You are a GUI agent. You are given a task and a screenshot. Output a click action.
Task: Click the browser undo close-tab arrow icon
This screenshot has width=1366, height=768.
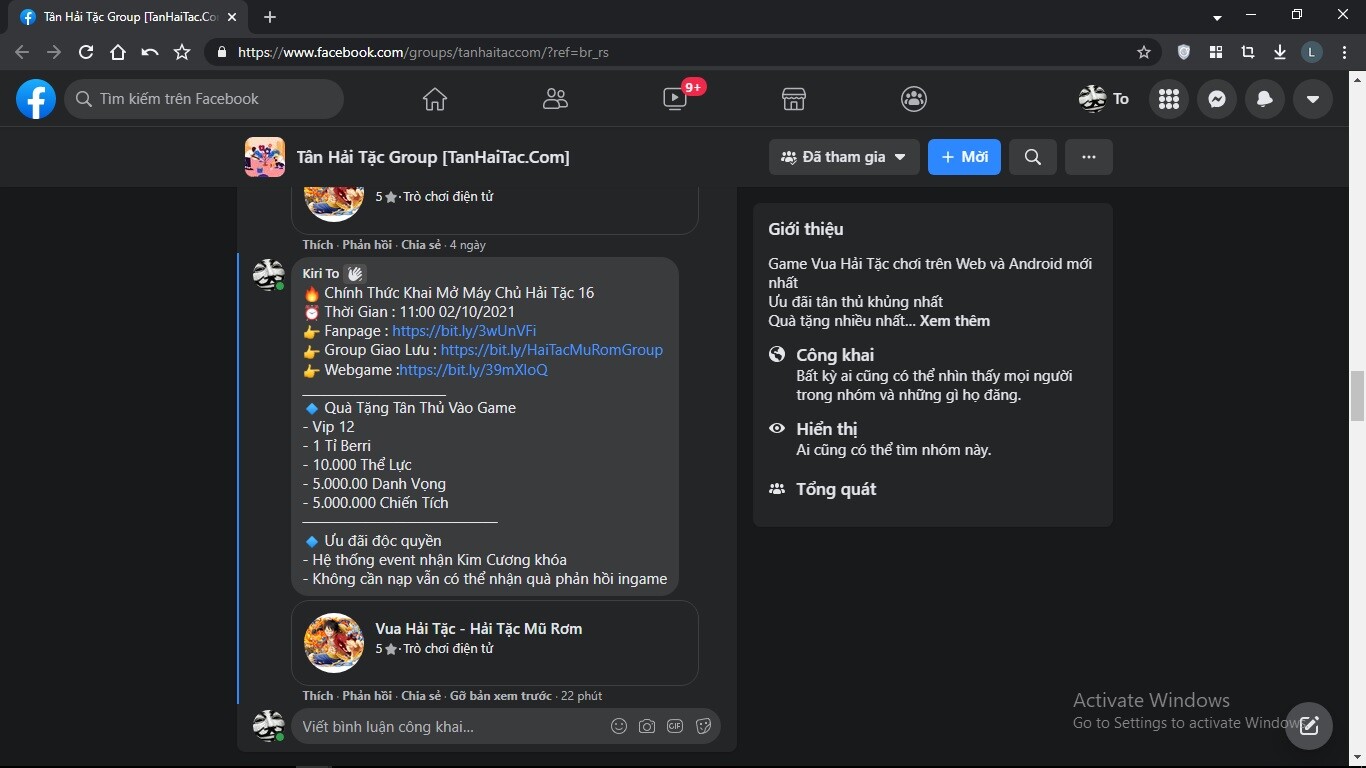[x=150, y=52]
